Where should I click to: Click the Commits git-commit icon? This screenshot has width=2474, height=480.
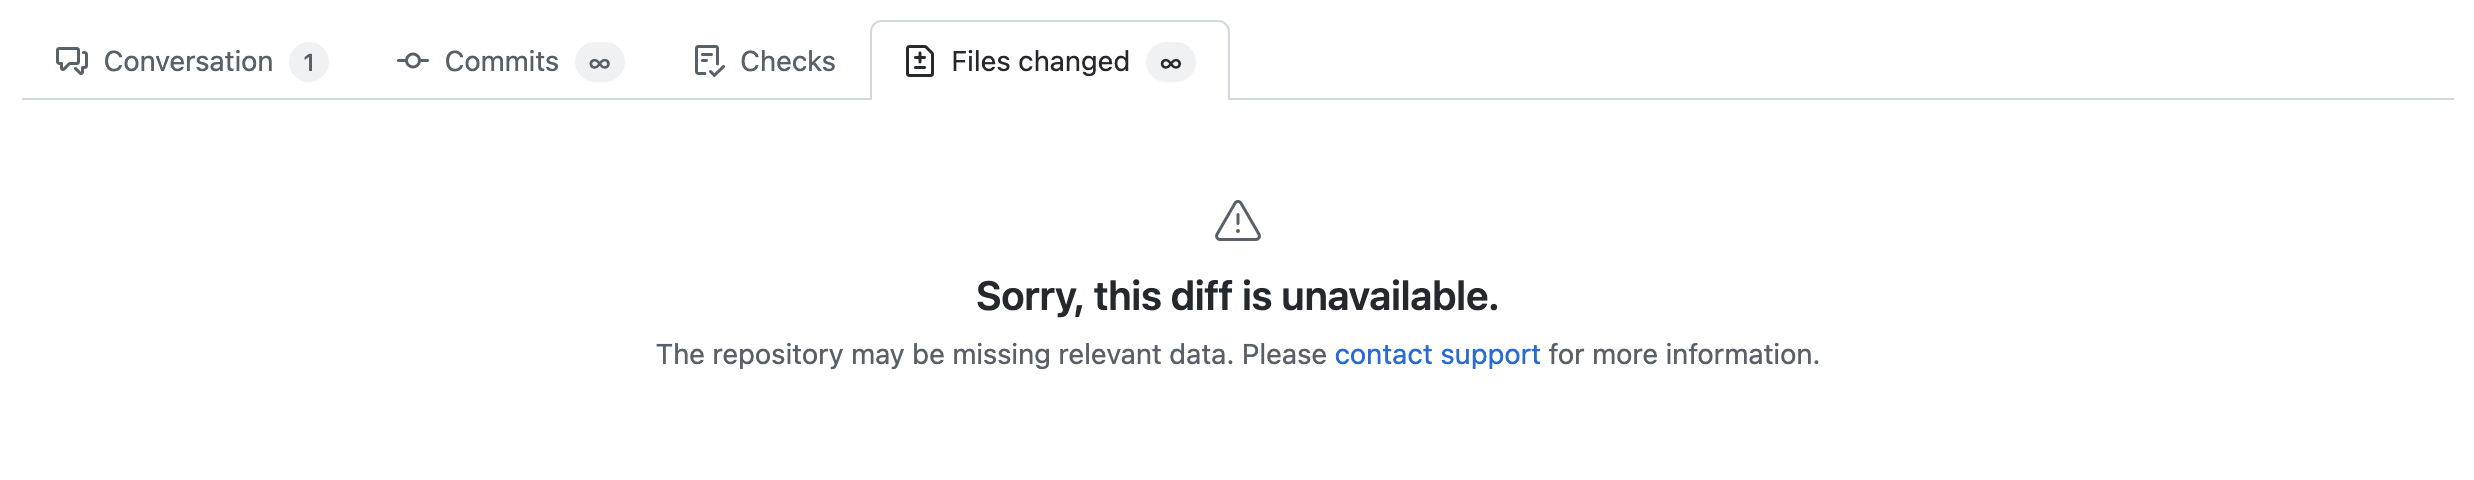pos(412,61)
